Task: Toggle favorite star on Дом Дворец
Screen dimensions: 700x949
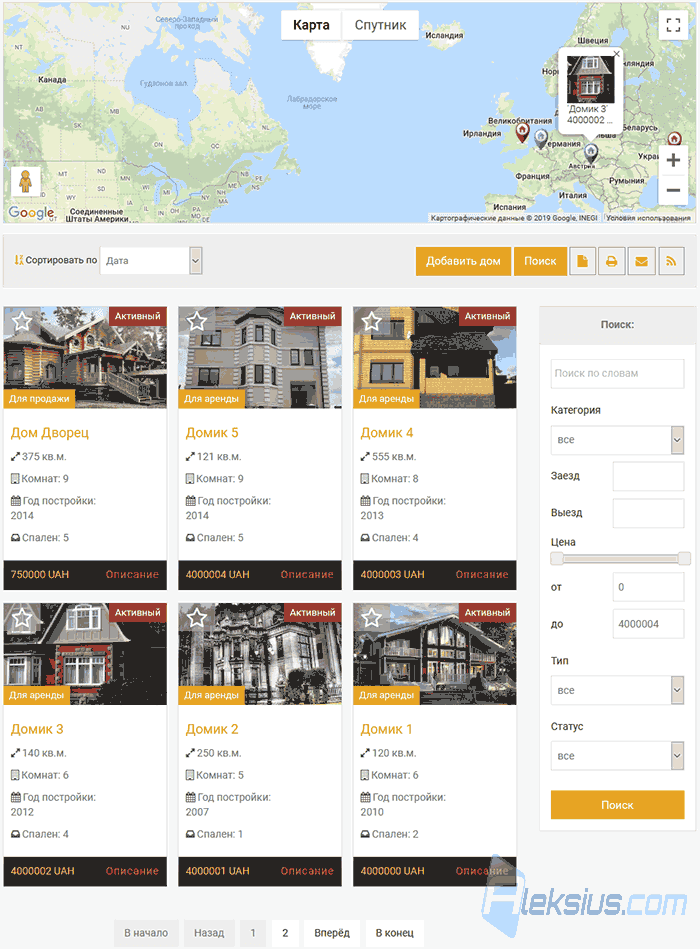Action: click(x=22, y=321)
